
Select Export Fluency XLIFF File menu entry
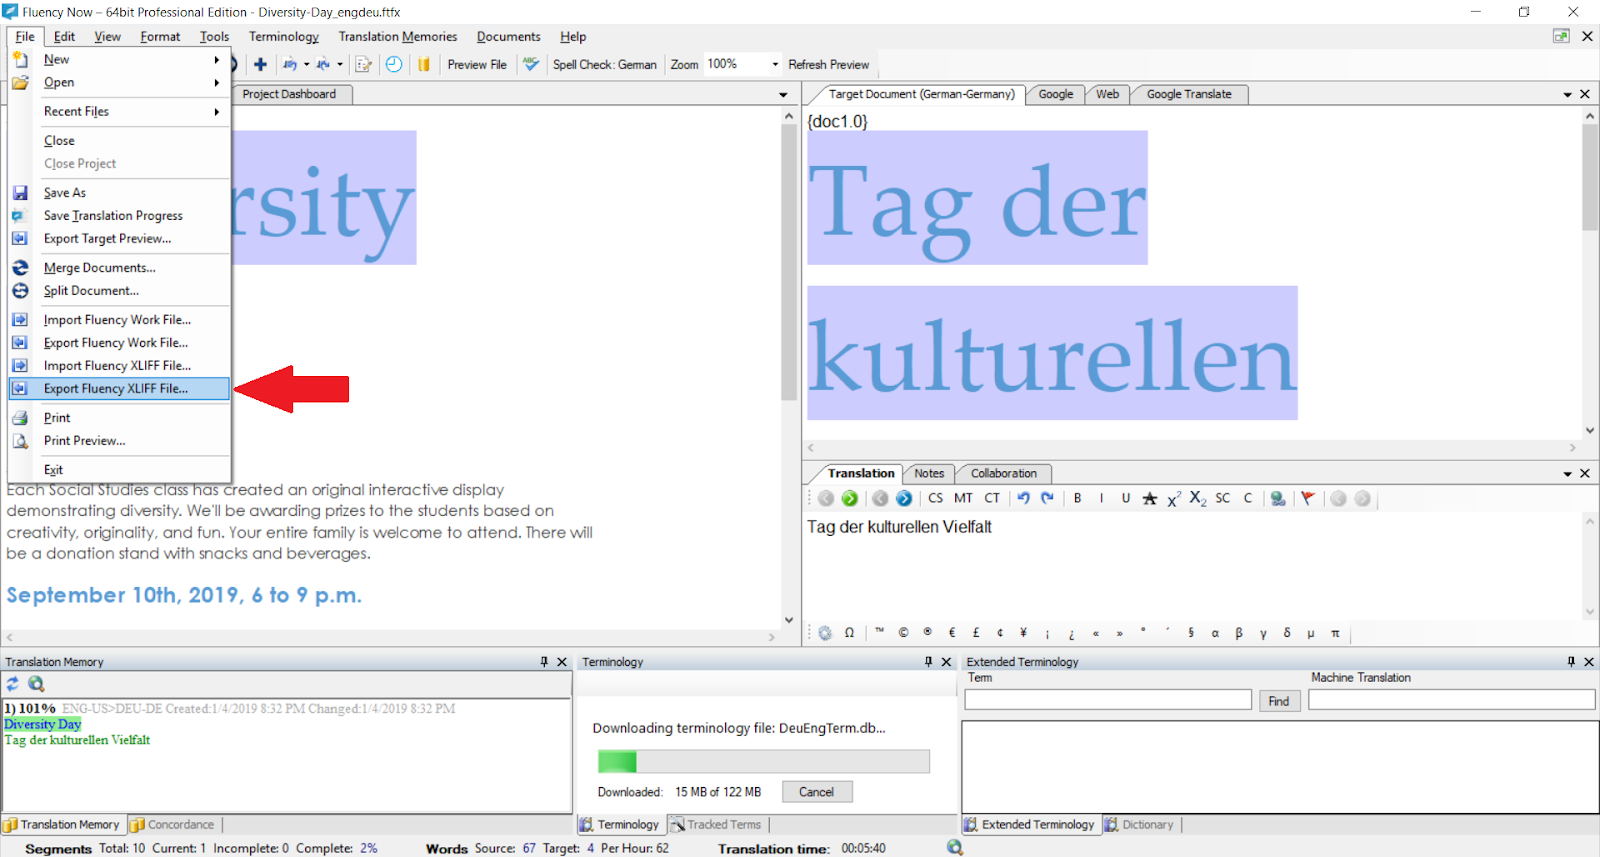pos(120,389)
